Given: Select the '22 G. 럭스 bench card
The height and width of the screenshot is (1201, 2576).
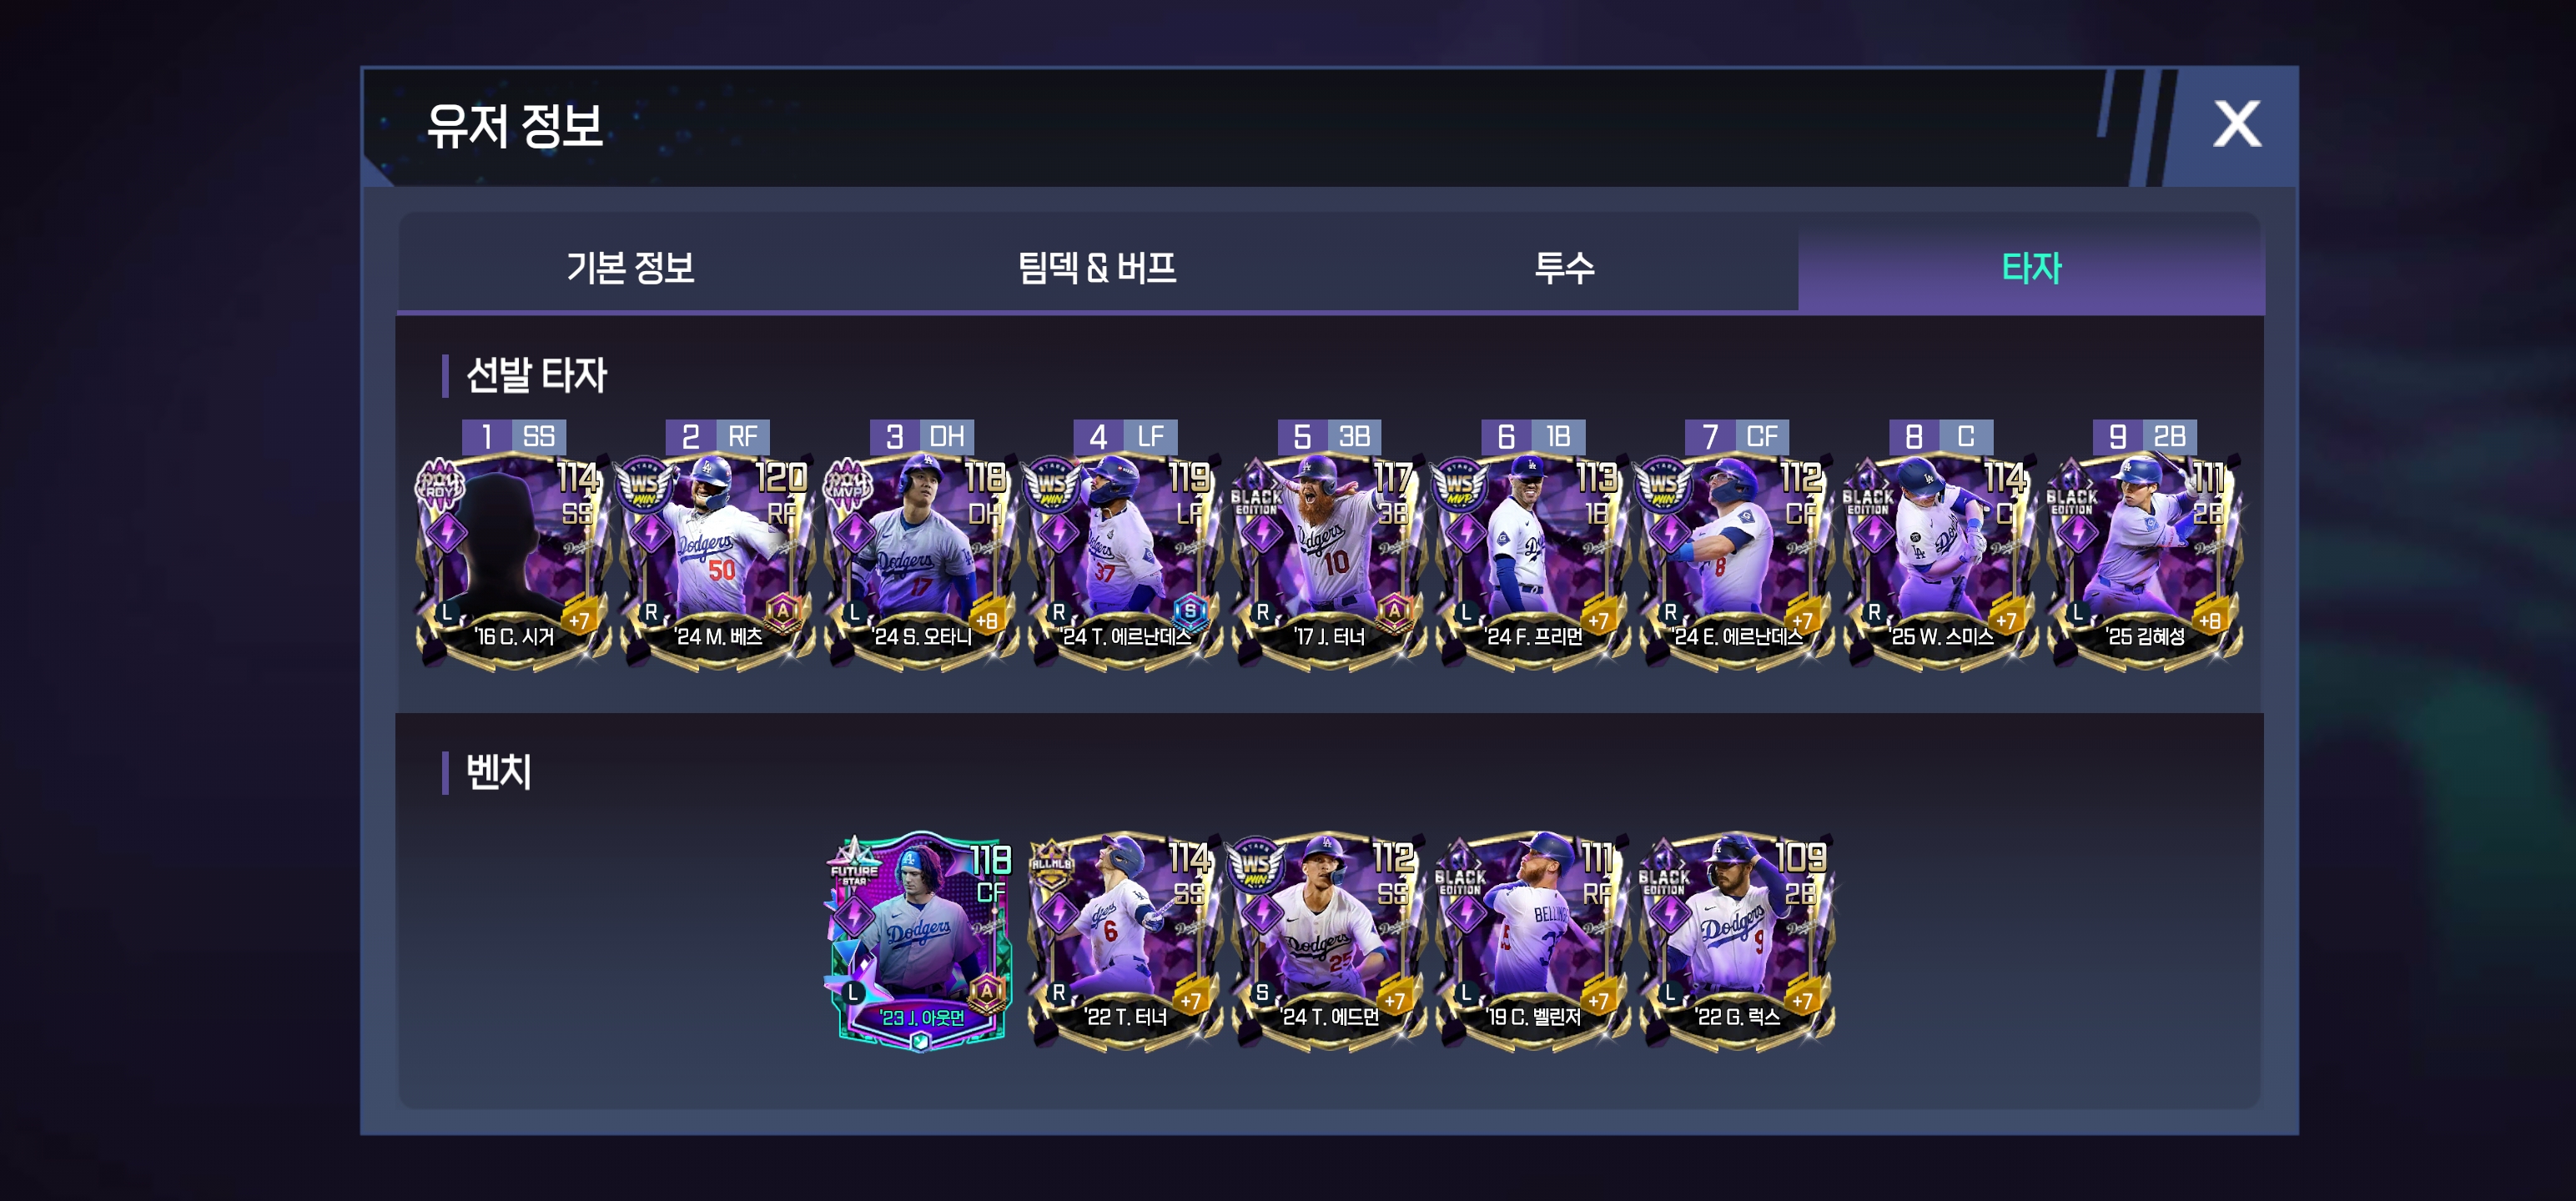Looking at the screenshot, I should [x=1738, y=940].
